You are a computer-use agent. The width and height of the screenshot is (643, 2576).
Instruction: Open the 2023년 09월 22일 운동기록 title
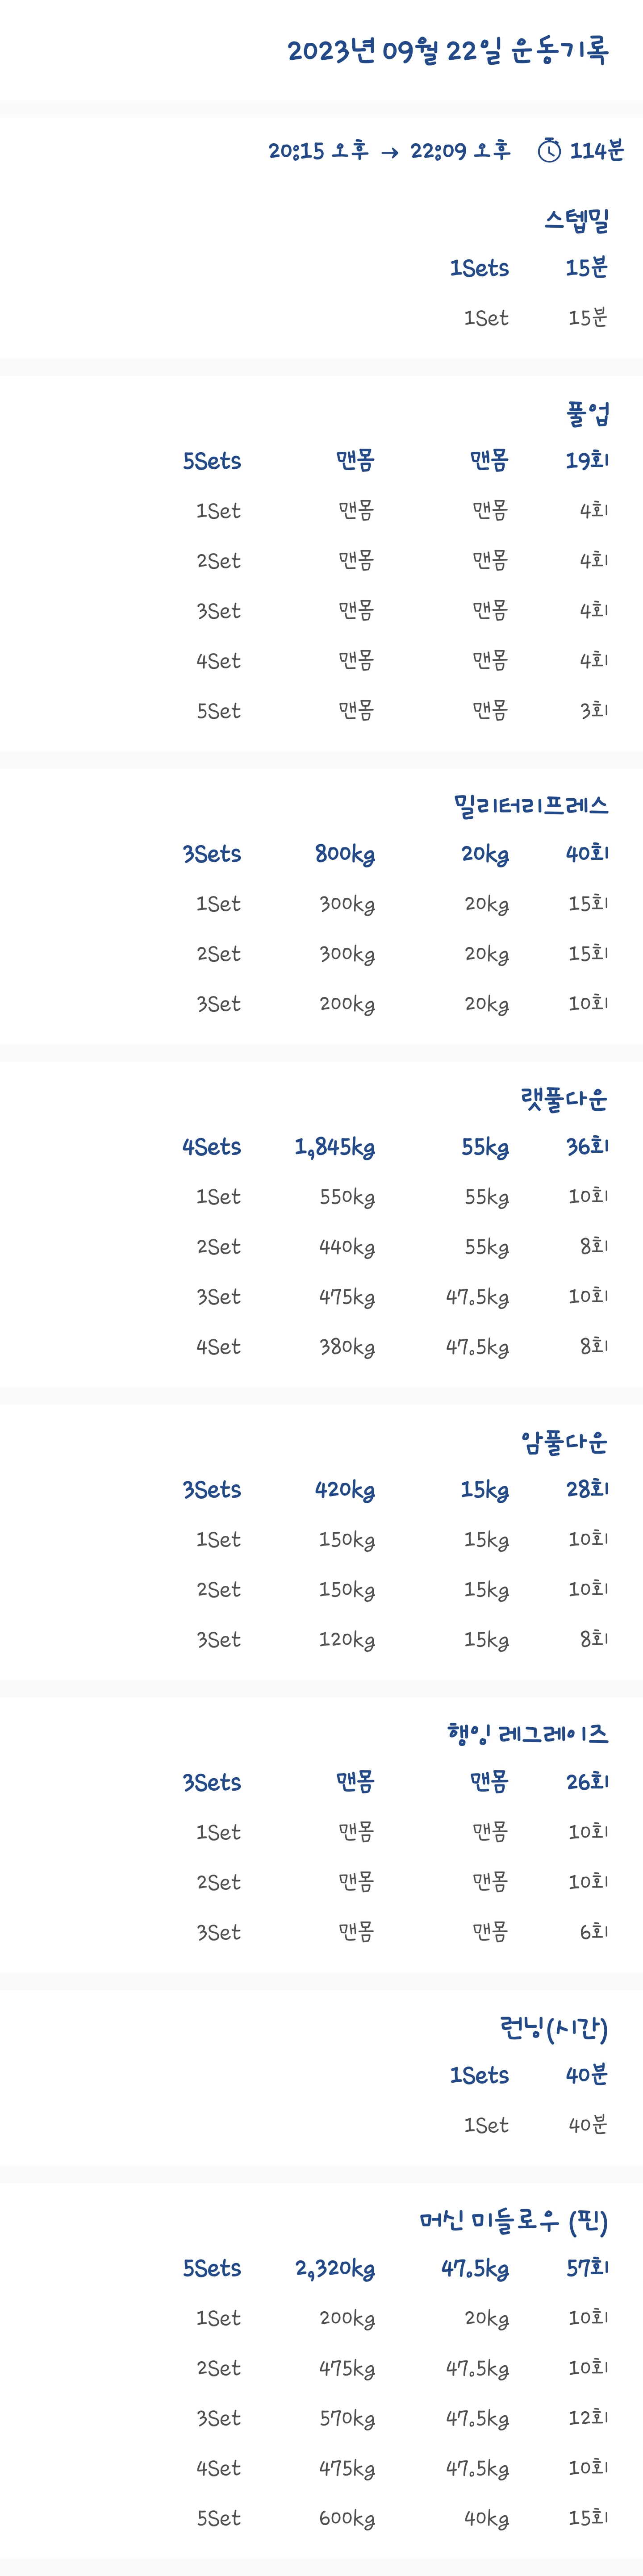pos(447,50)
